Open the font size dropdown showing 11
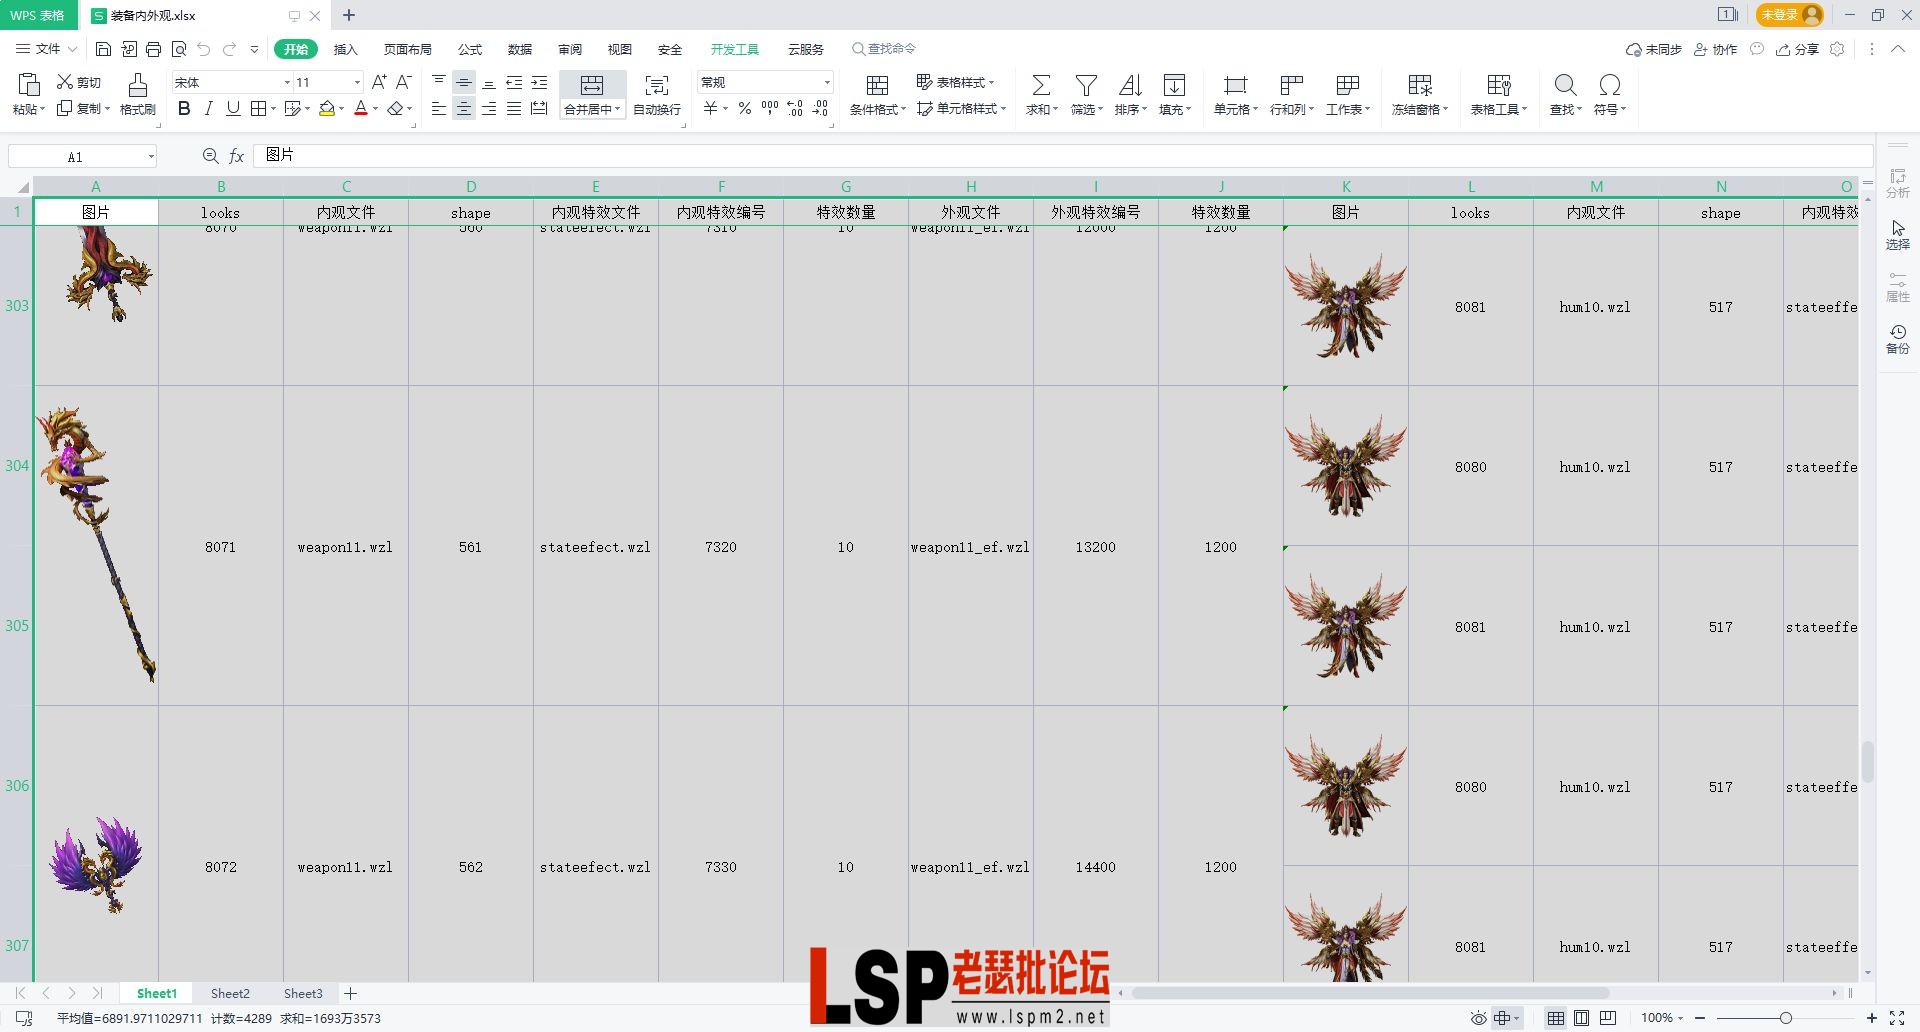The height and width of the screenshot is (1032, 1920). coord(357,82)
